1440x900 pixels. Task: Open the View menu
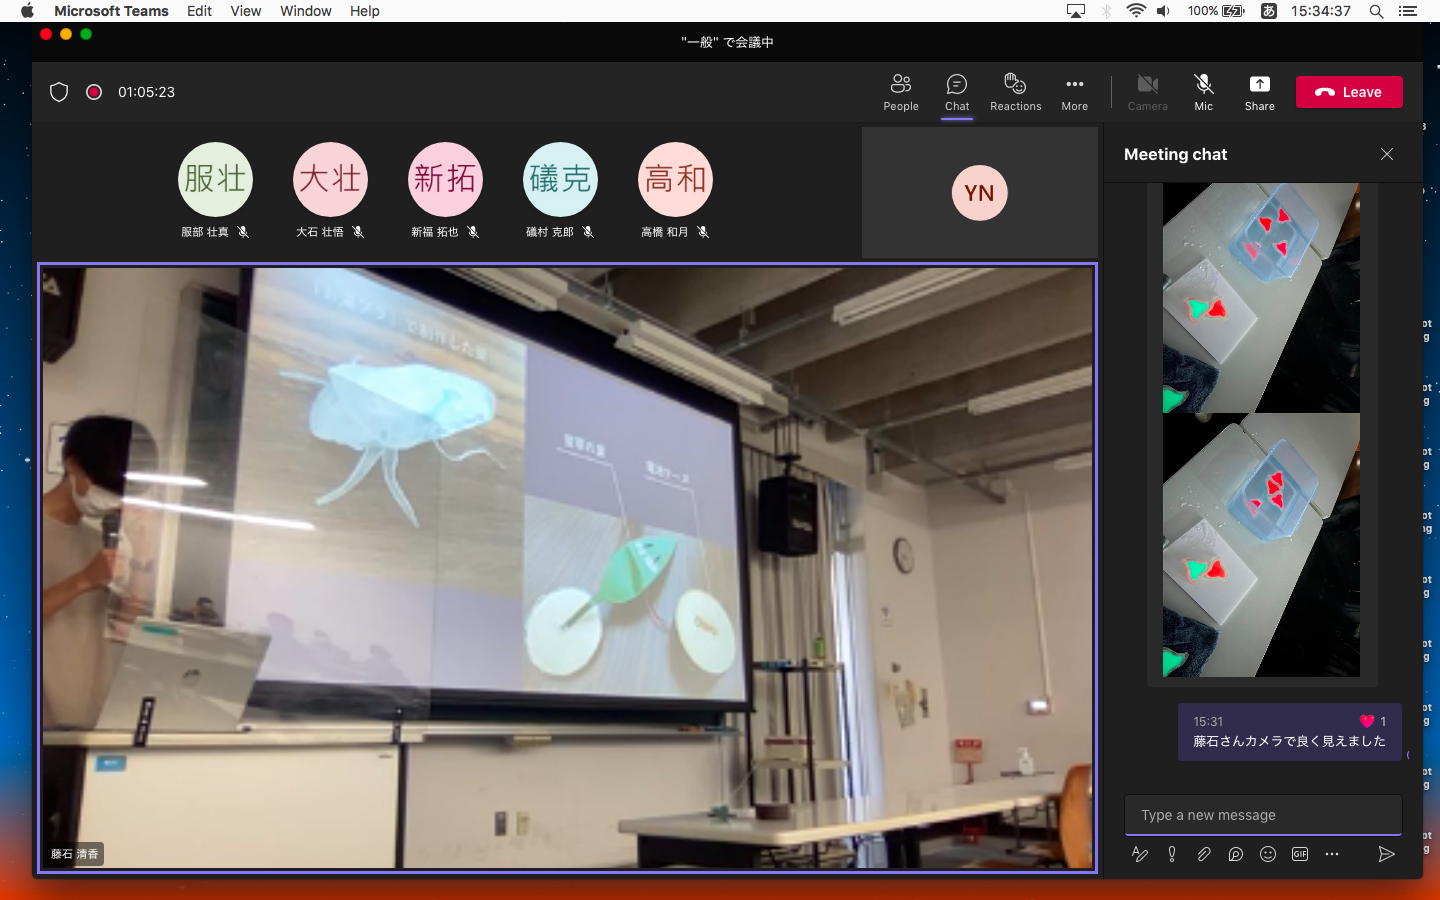coord(245,11)
